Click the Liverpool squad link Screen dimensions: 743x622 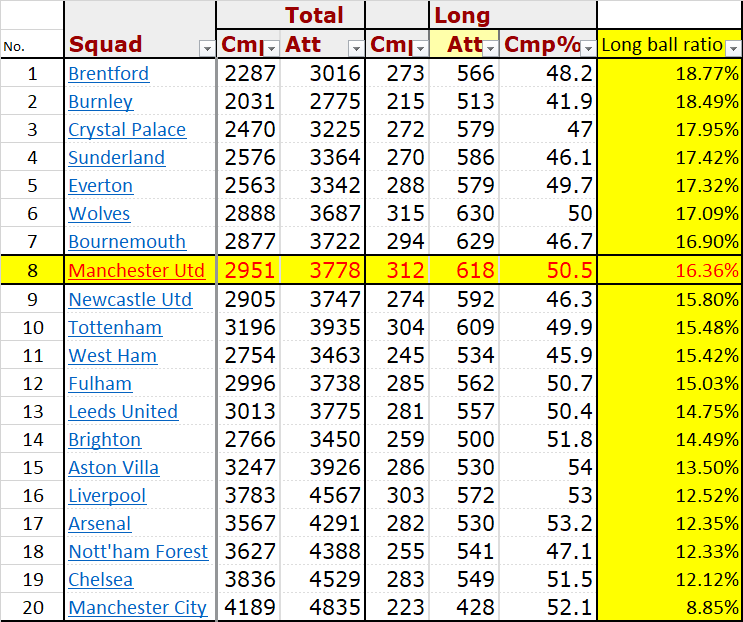pos(107,496)
